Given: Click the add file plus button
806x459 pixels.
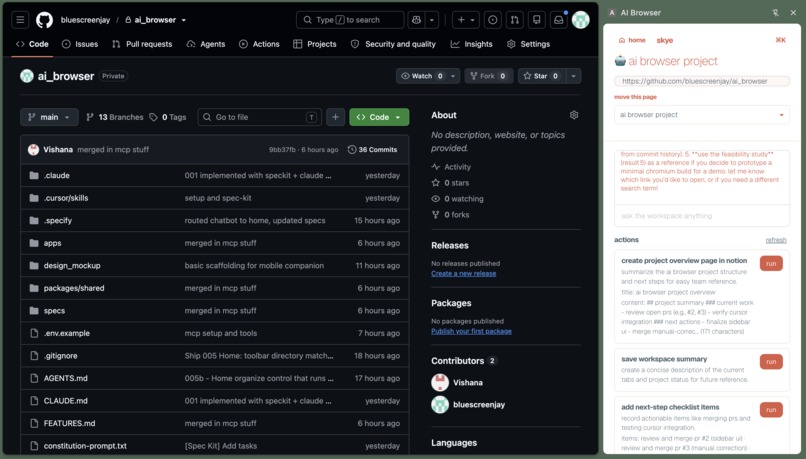Looking at the screenshot, I should [x=335, y=117].
